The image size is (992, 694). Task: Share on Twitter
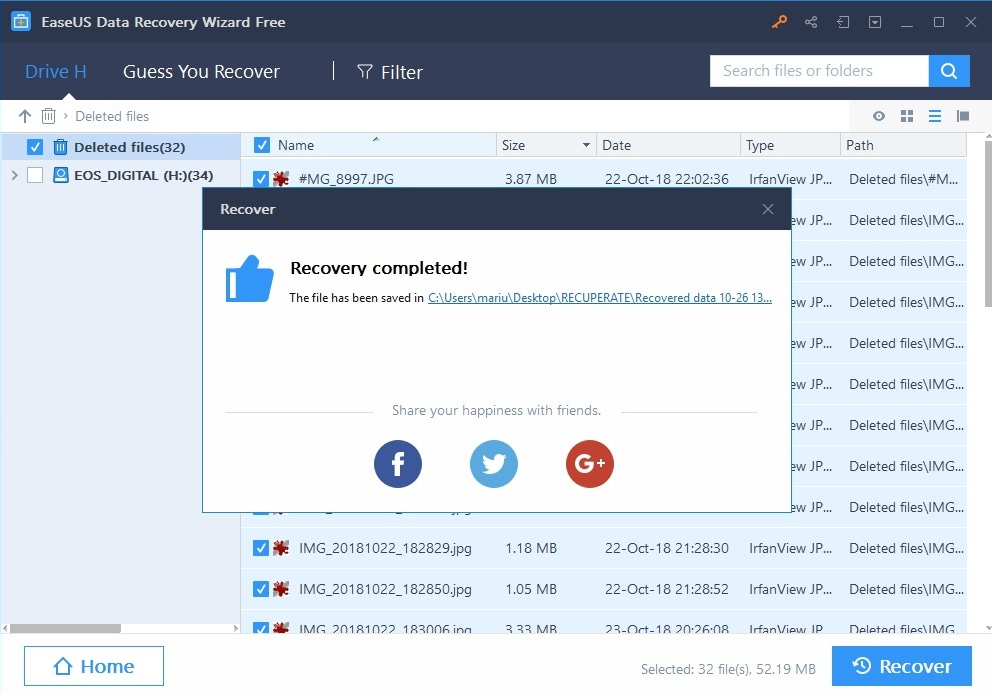point(494,464)
